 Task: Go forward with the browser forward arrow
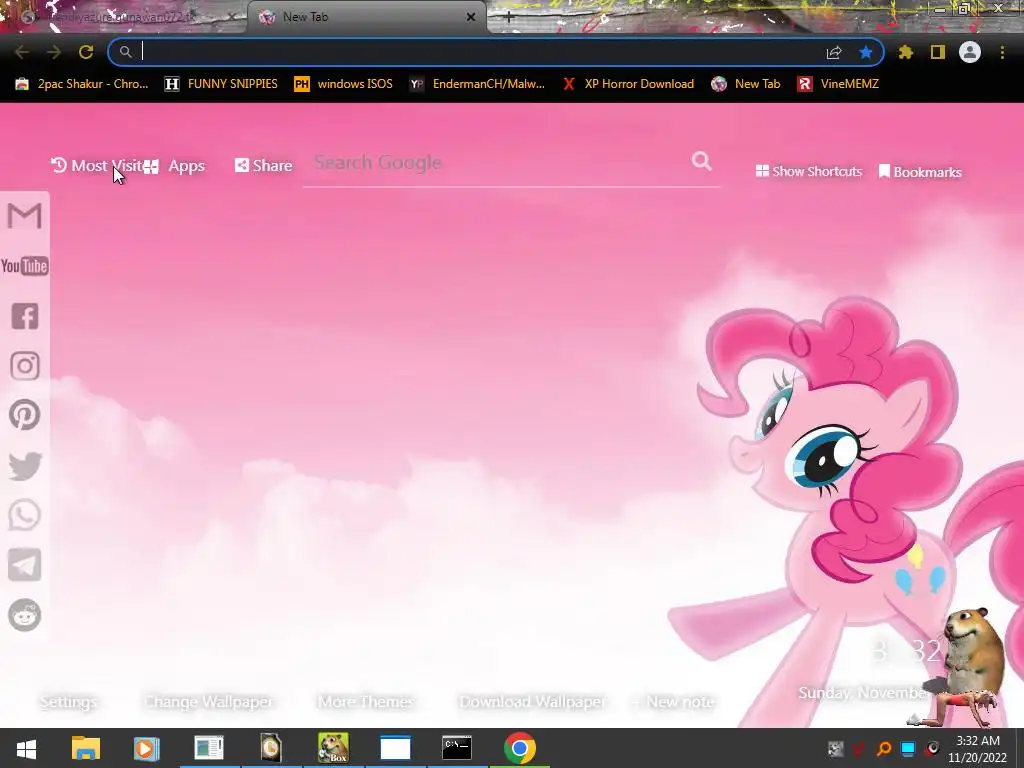click(x=54, y=52)
